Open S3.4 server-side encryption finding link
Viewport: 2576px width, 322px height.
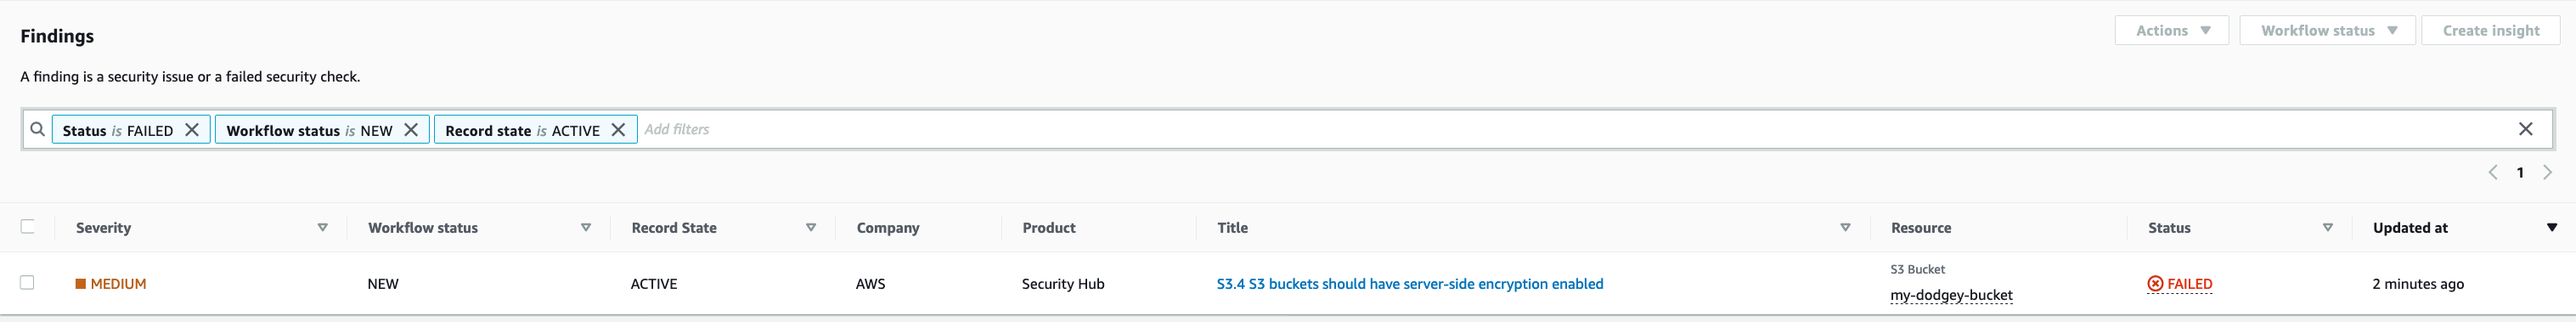click(x=1409, y=284)
